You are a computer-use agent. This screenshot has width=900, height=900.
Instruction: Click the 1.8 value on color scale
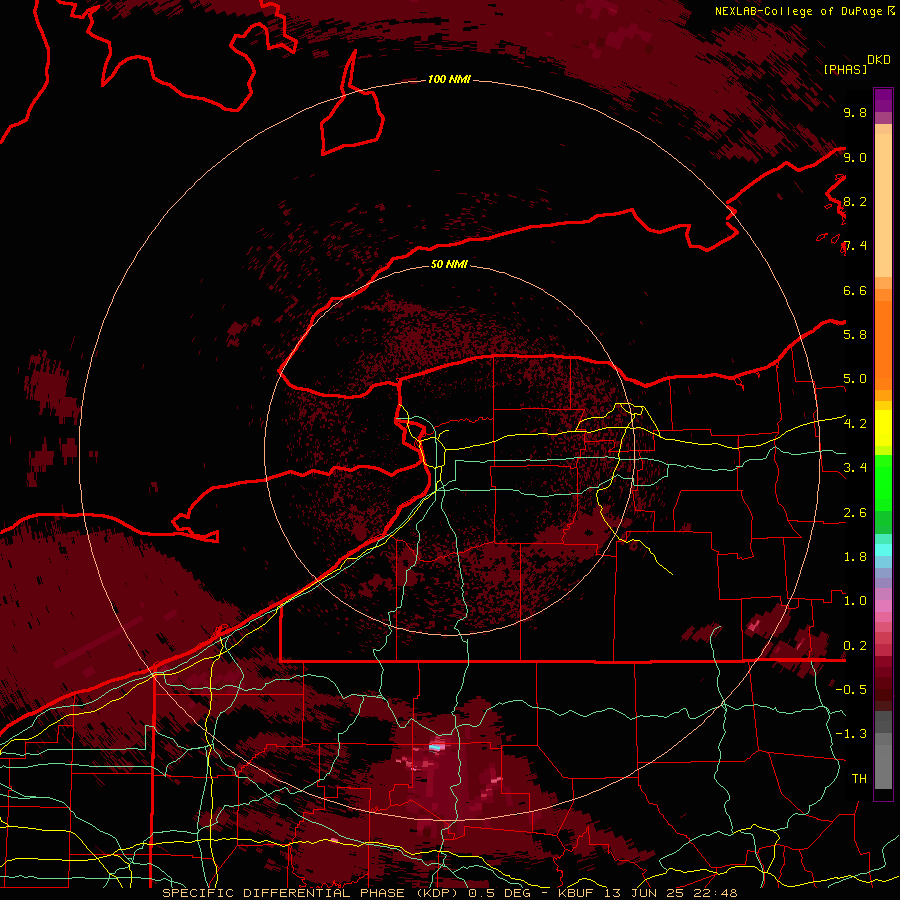pyautogui.click(x=854, y=557)
